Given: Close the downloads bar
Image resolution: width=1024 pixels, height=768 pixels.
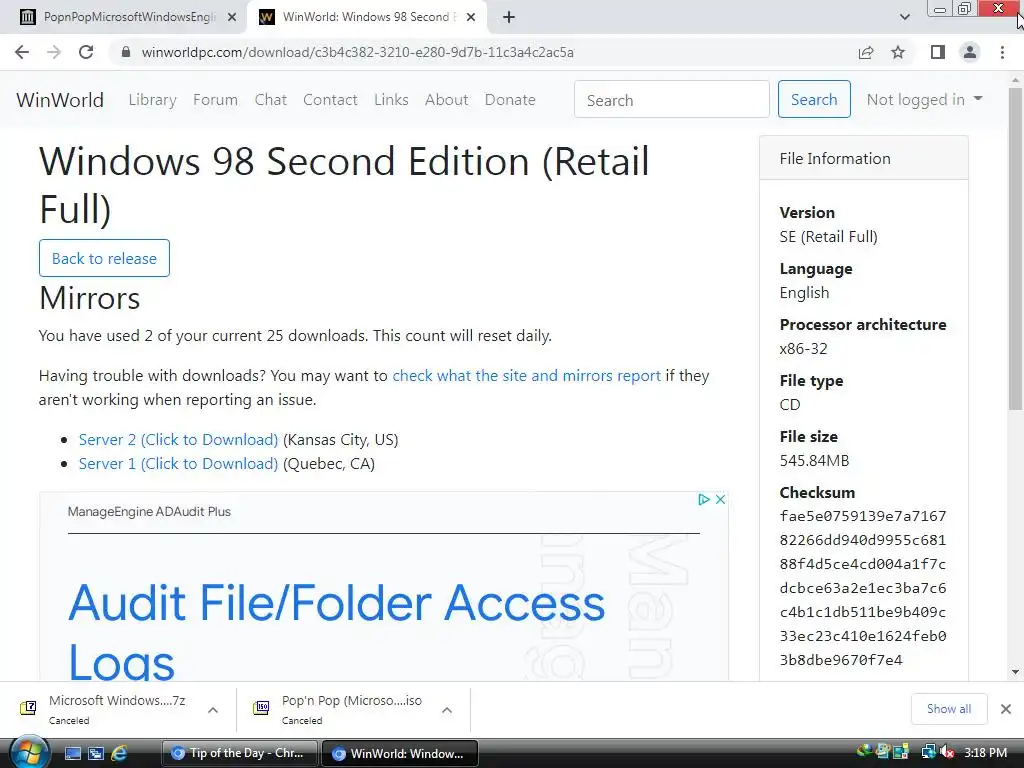Looking at the screenshot, I should (x=1006, y=709).
